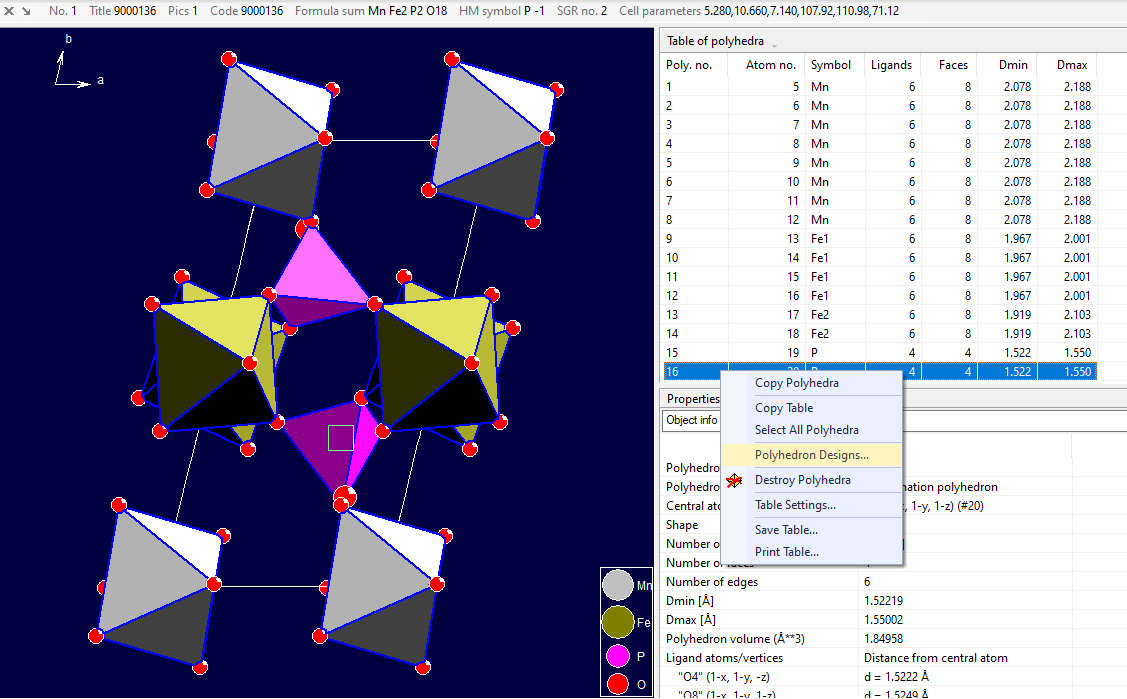The image size is (1127, 699).
Task: Click the Ligands column header
Action: pyautogui.click(x=891, y=64)
